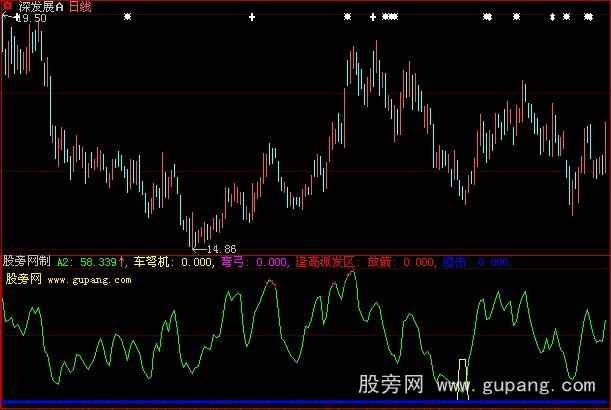Select the red 放箭: 0.000 value
This screenshot has width=611, height=410.
(x=401, y=262)
